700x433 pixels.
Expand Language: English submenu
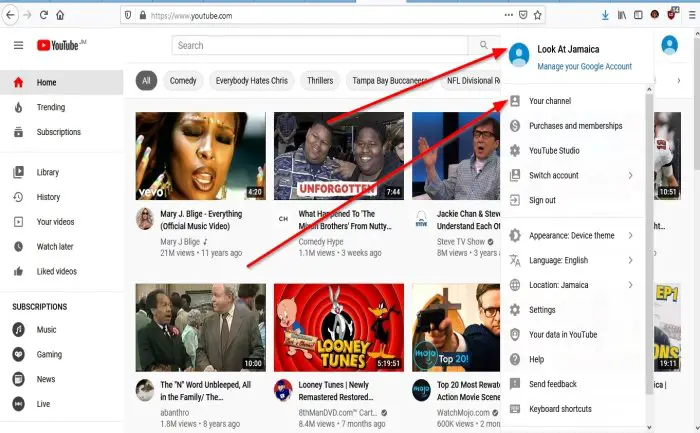point(573,260)
